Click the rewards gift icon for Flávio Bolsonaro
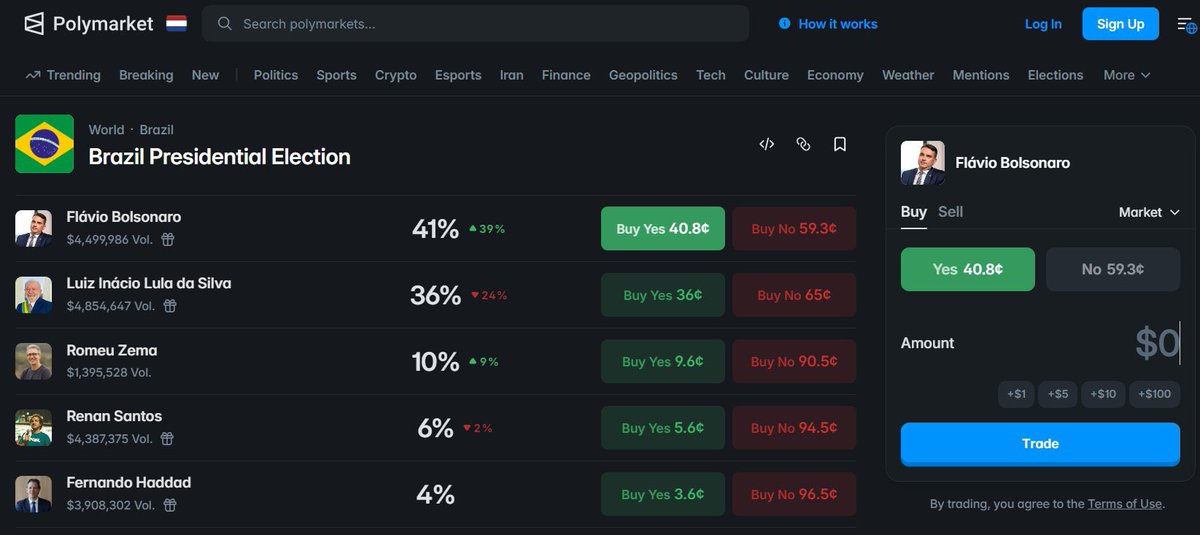 point(169,239)
